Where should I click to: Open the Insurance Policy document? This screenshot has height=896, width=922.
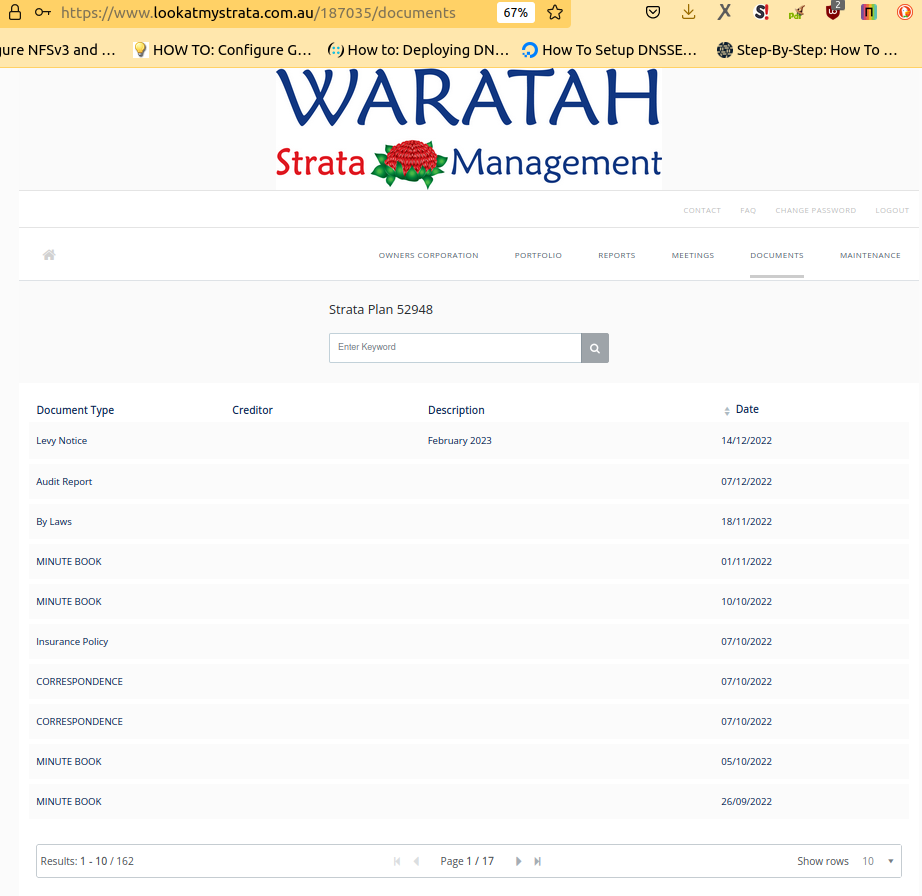click(72, 641)
